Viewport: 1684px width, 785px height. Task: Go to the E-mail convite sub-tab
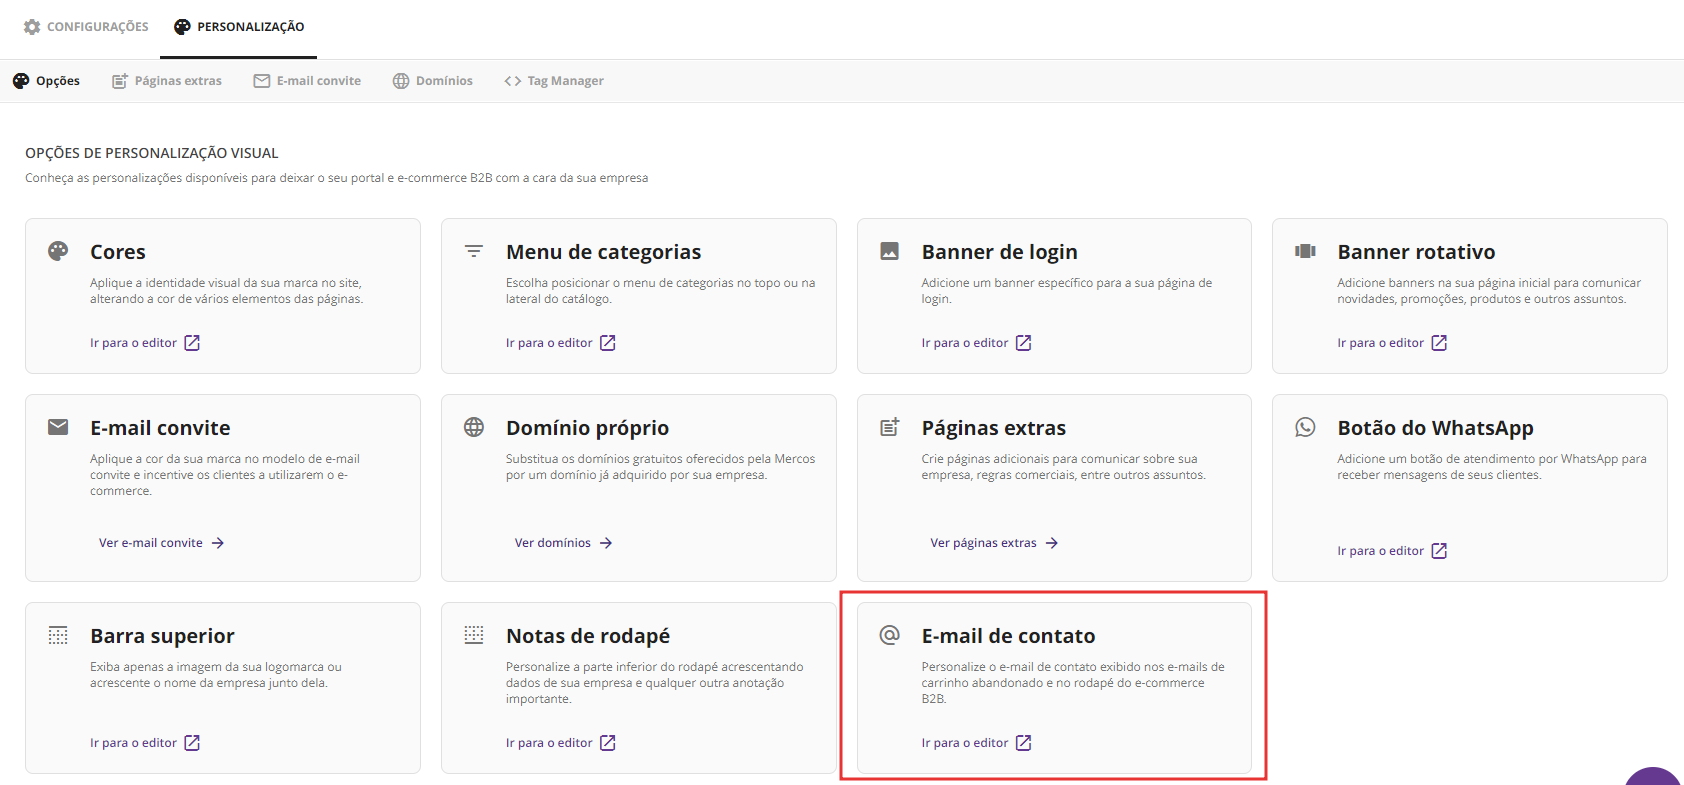point(307,81)
